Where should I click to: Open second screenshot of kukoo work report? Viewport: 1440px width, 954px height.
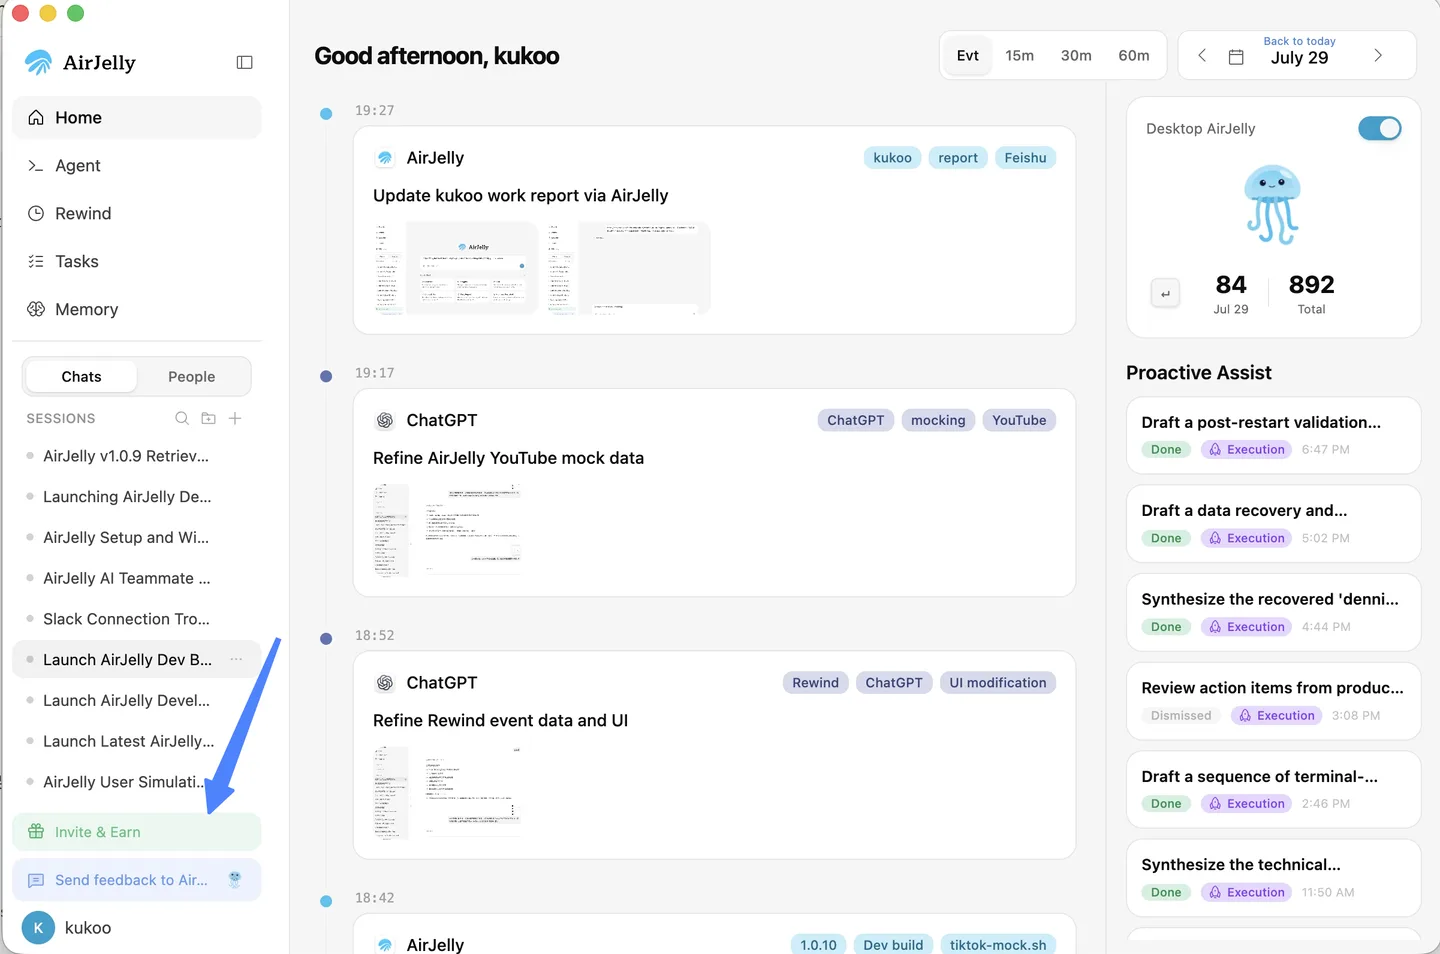point(628,268)
